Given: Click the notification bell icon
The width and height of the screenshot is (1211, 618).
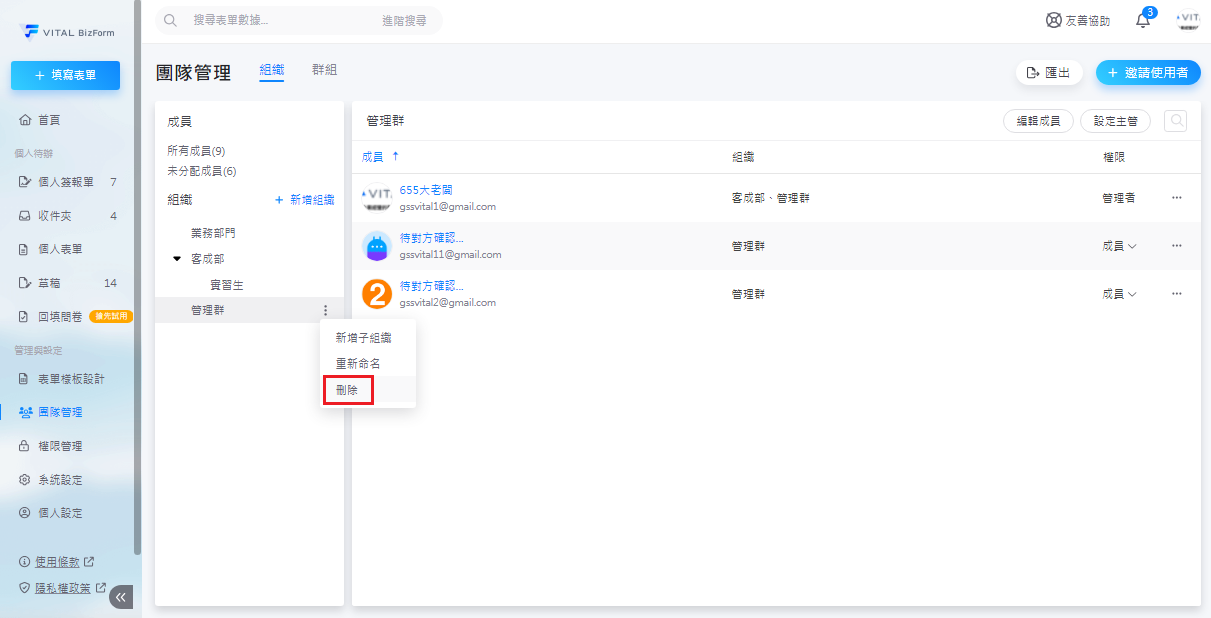Looking at the screenshot, I should point(1143,21).
